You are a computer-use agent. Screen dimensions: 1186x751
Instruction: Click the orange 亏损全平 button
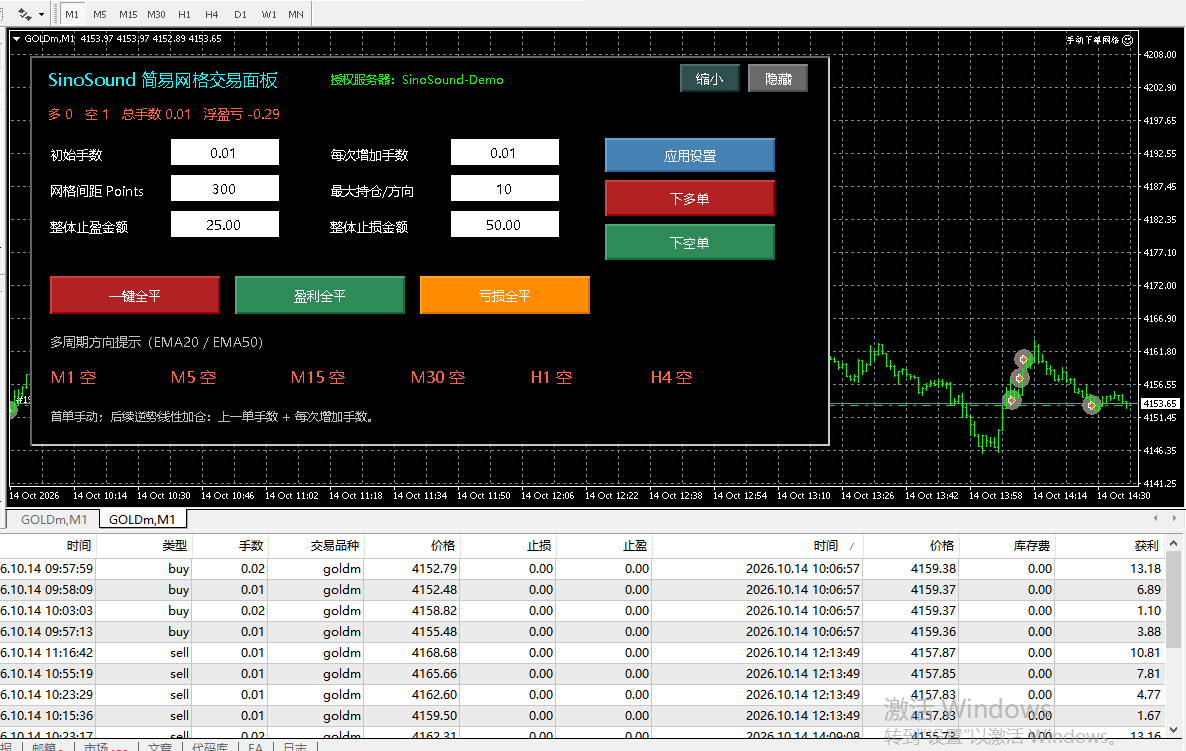point(505,296)
